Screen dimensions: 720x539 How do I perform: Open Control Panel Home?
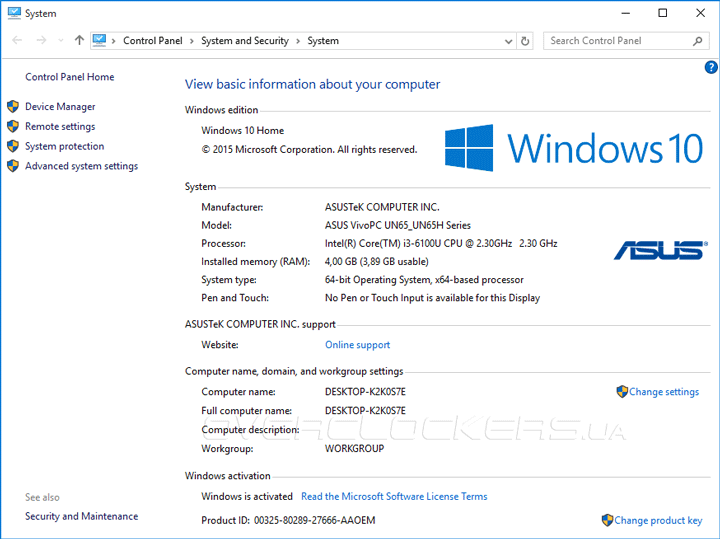69,77
